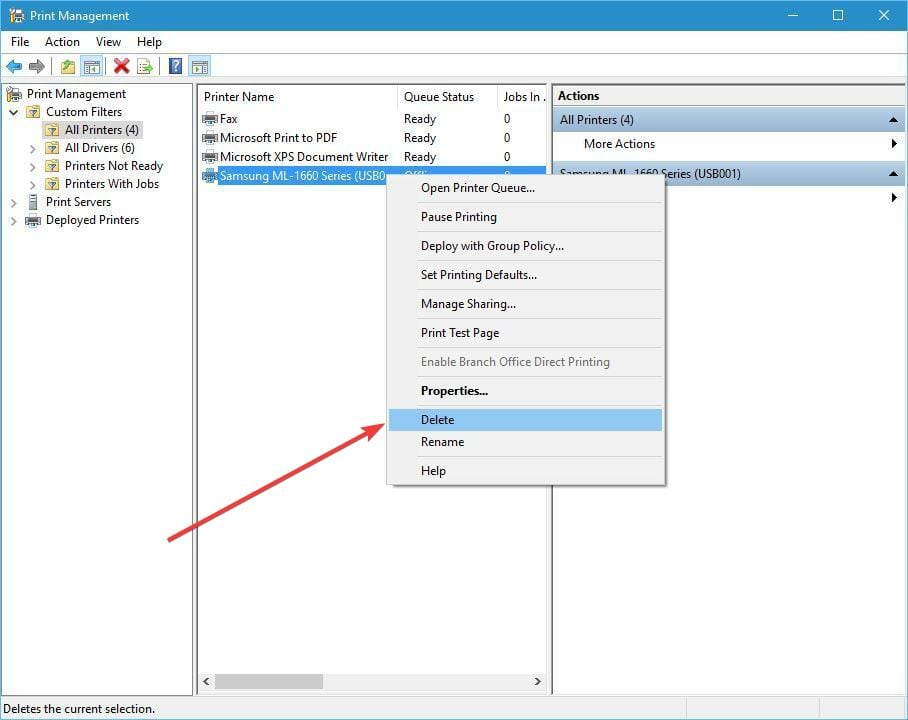This screenshot has width=908, height=720.
Task: Select the Printers Not Ready filter label
Action: coord(114,166)
